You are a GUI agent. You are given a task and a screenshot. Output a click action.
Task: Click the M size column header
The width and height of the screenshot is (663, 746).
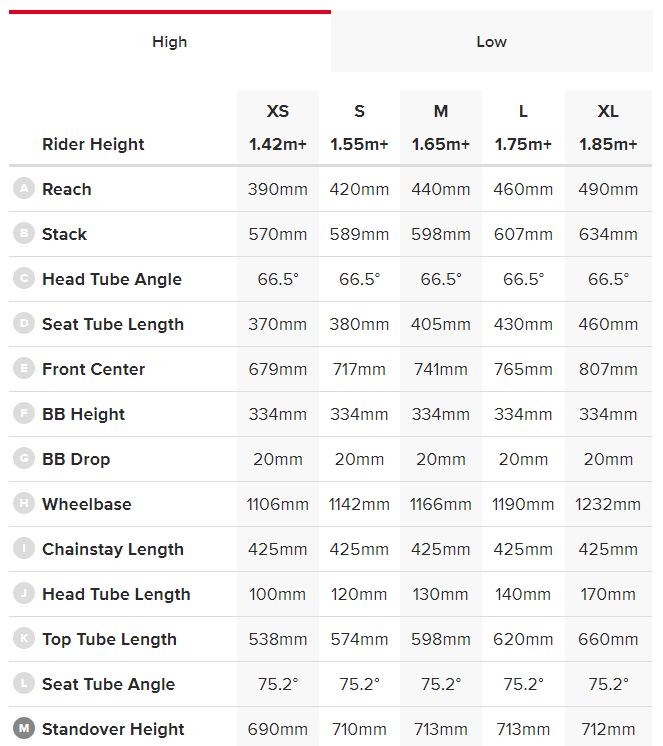coord(441,111)
